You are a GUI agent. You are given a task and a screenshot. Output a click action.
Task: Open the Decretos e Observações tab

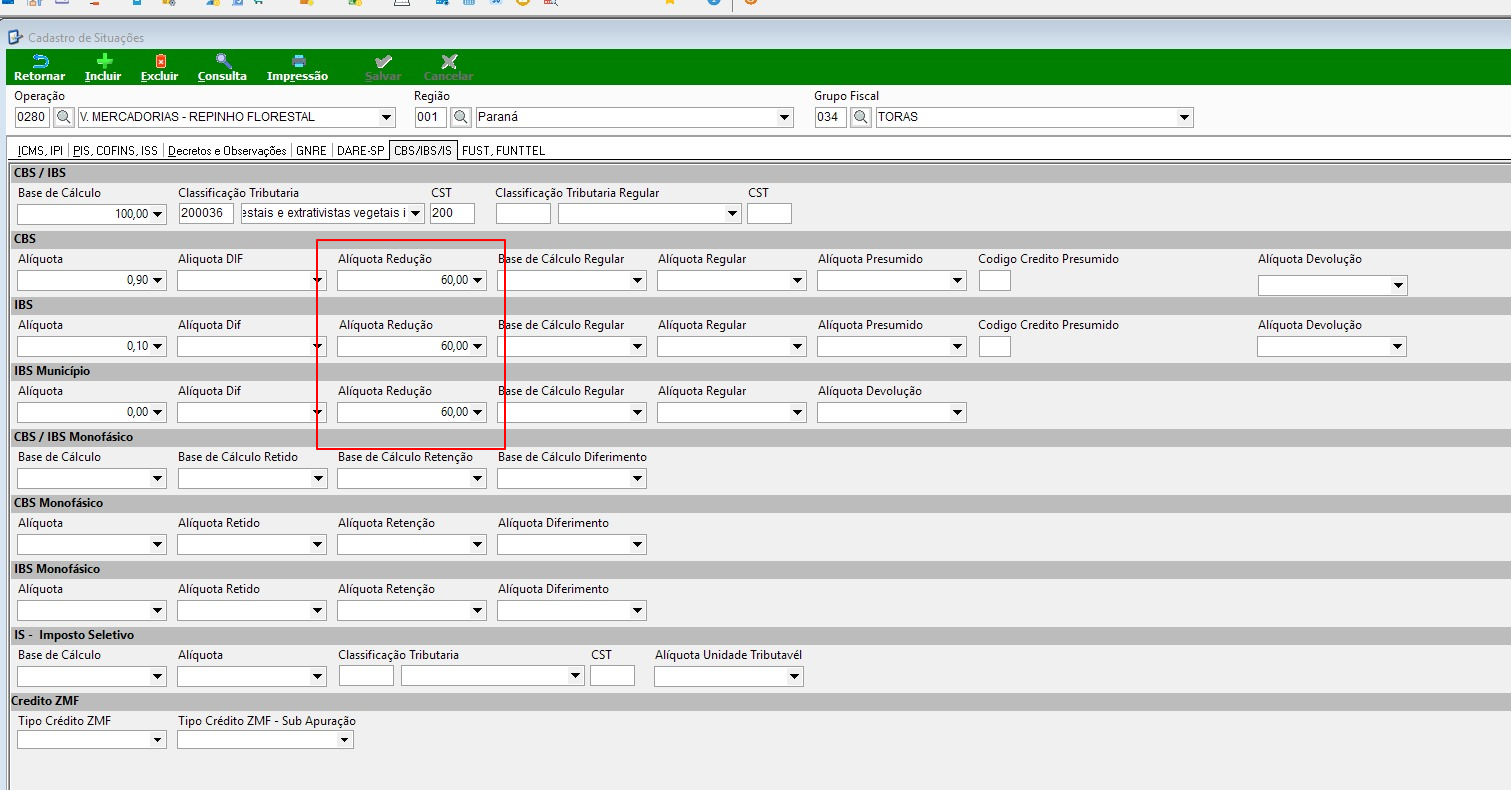click(x=227, y=151)
